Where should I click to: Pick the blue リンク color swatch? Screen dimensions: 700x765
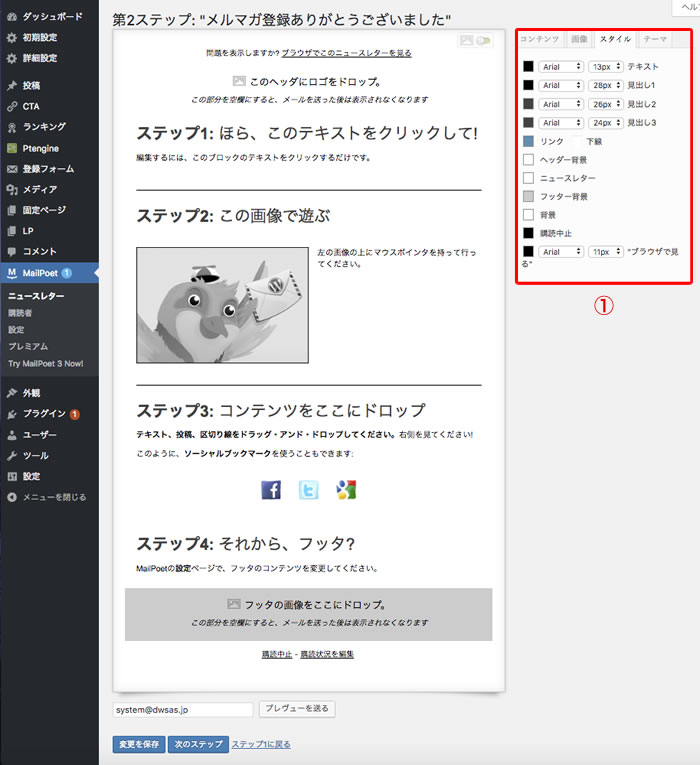pos(528,142)
